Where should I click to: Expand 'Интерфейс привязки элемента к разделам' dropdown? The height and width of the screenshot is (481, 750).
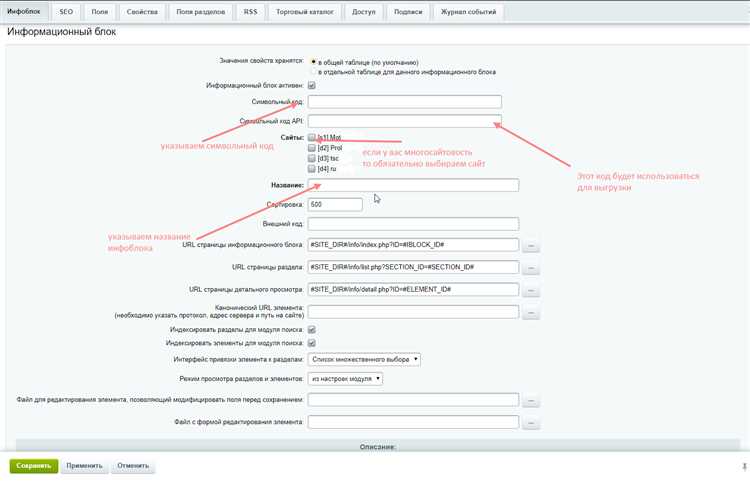(364, 359)
